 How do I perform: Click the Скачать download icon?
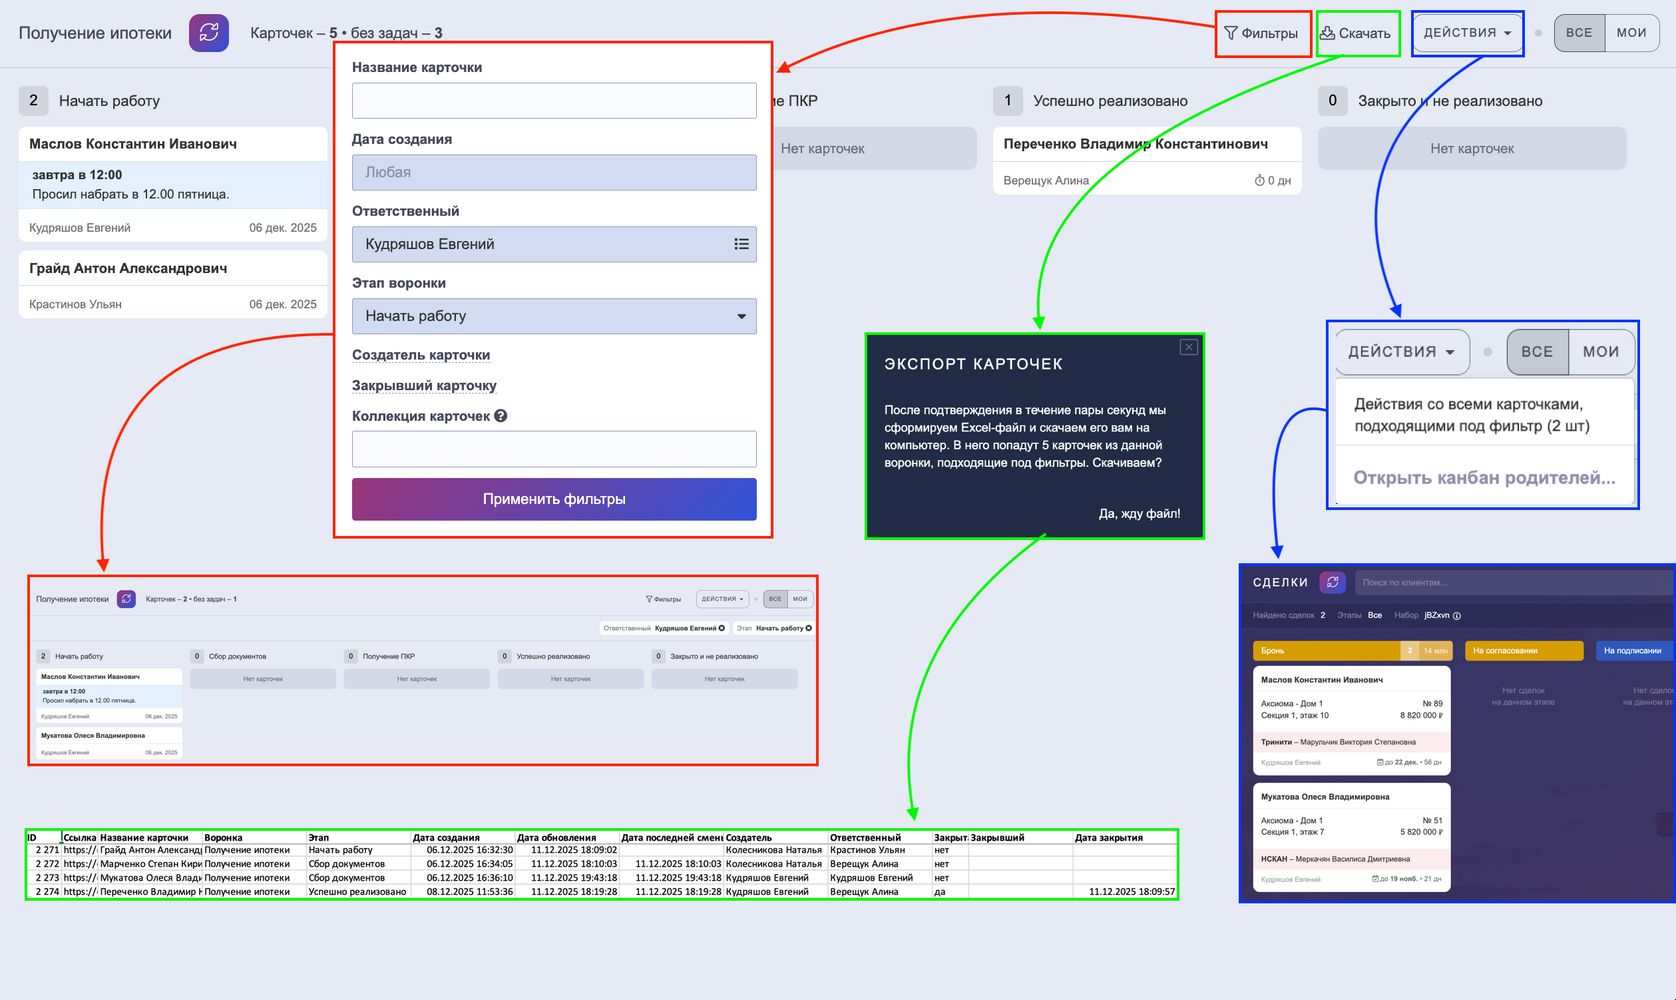tap(1328, 33)
